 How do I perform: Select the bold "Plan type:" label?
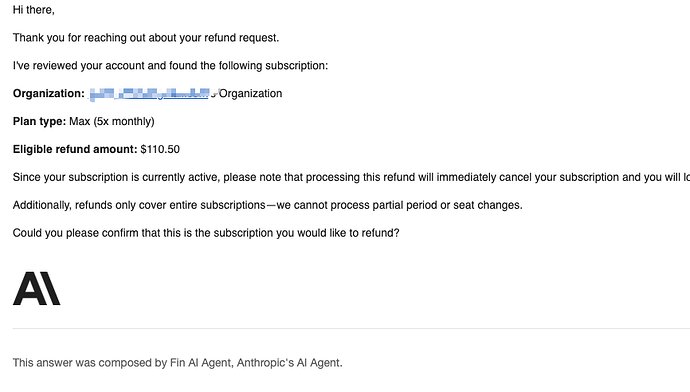[39, 121]
